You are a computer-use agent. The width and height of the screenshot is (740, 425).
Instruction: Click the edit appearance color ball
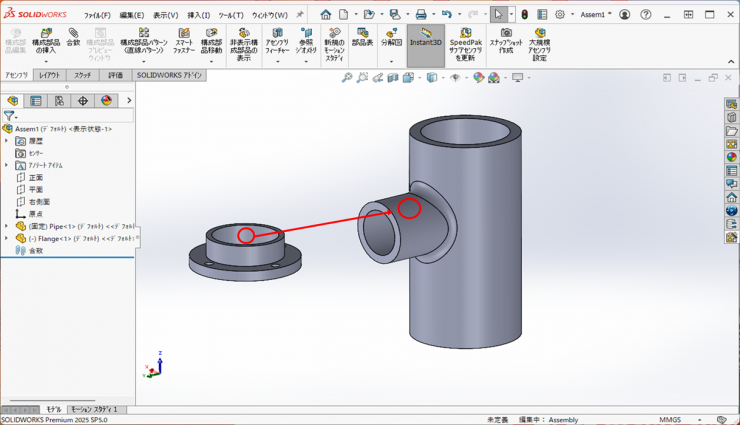point(478,77)
